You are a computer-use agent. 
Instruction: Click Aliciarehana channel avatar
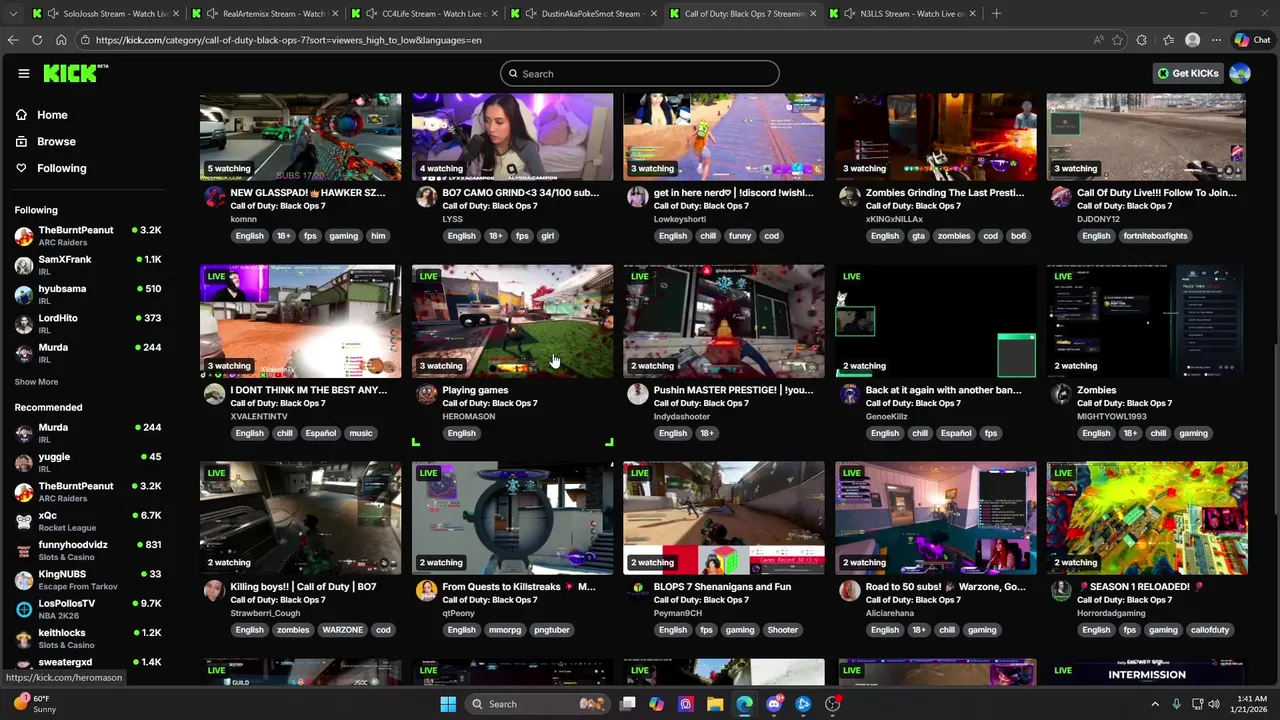[850, 591]
